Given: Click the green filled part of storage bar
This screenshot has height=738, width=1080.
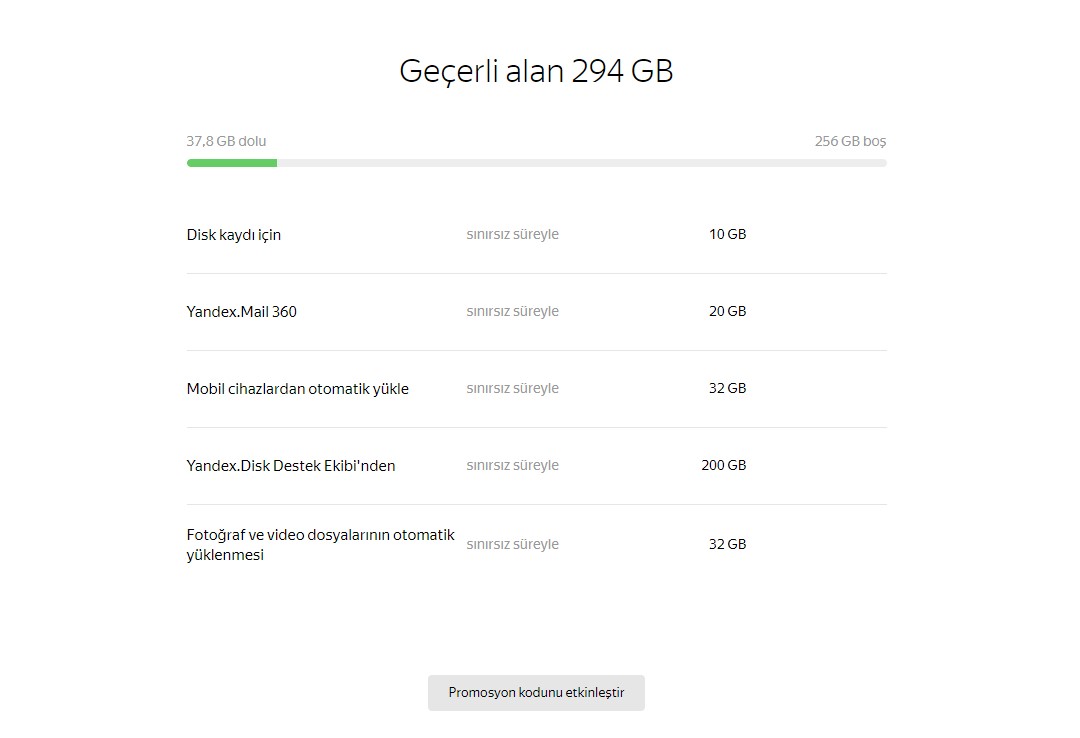Looking at the screenshot, I should point(231,163).
